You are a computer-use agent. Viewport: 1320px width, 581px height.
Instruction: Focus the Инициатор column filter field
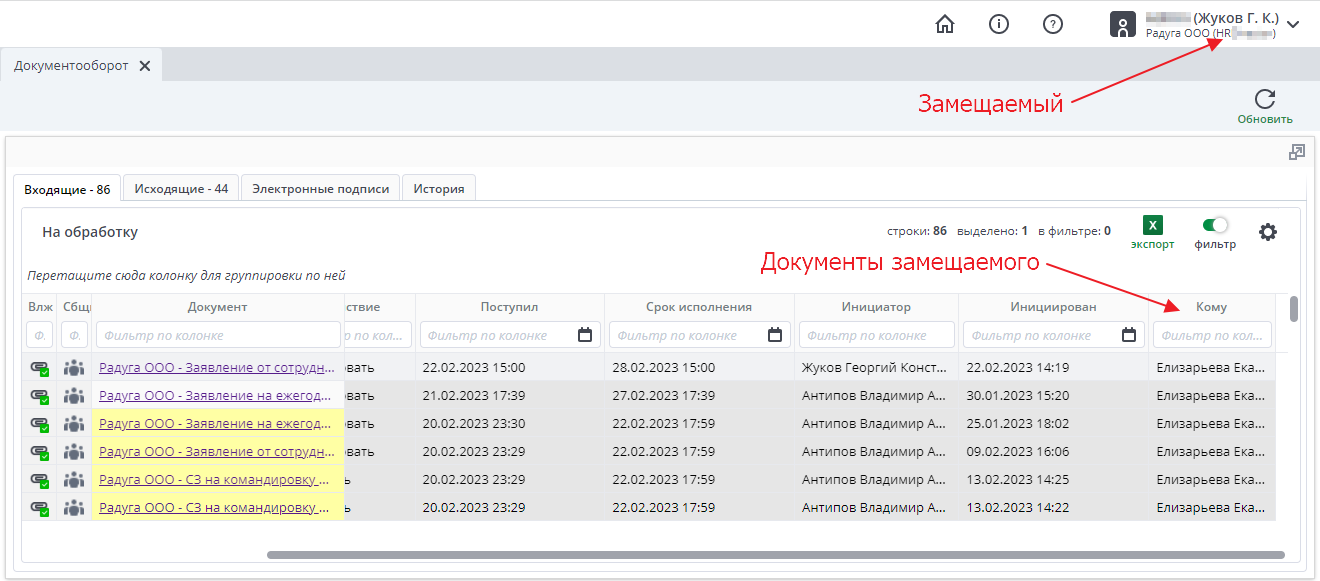(x=876, y=335)
